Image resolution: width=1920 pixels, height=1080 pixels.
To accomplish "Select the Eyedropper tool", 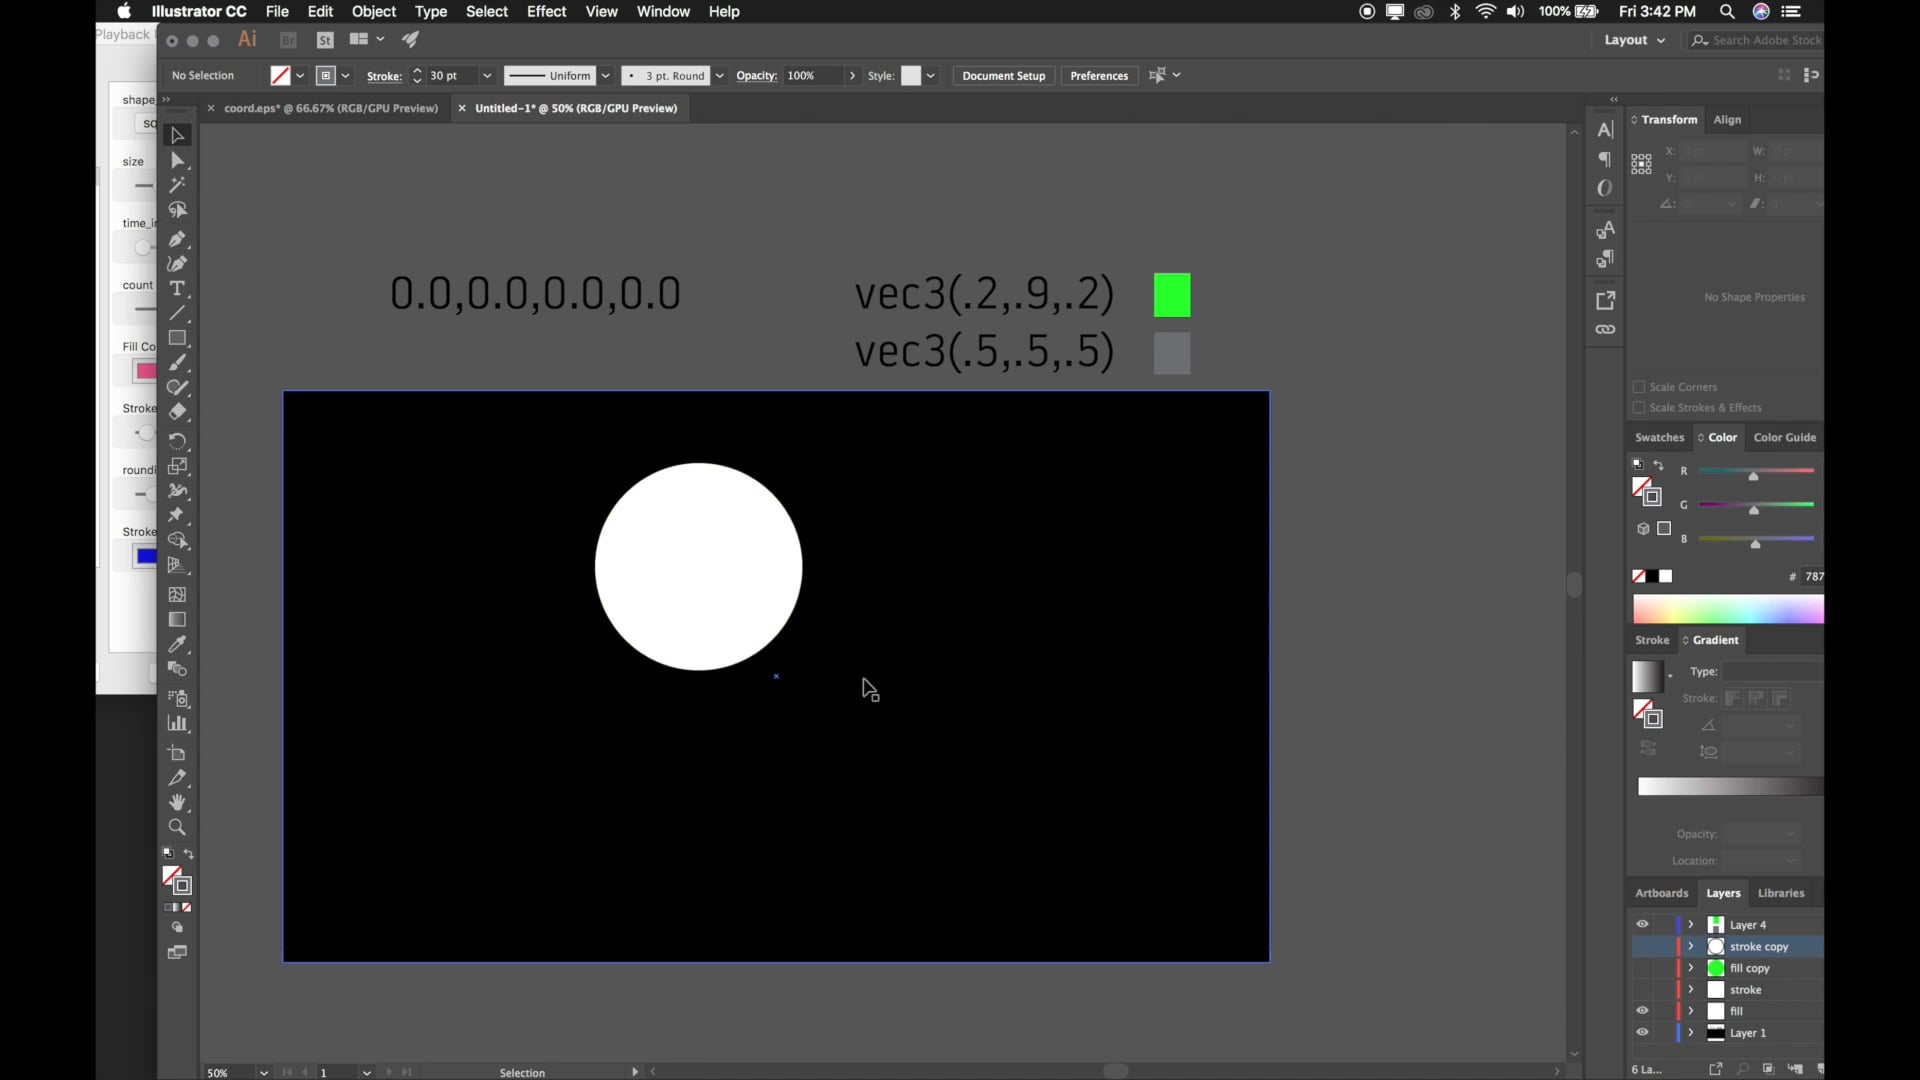I will click(x=177, y=644).
